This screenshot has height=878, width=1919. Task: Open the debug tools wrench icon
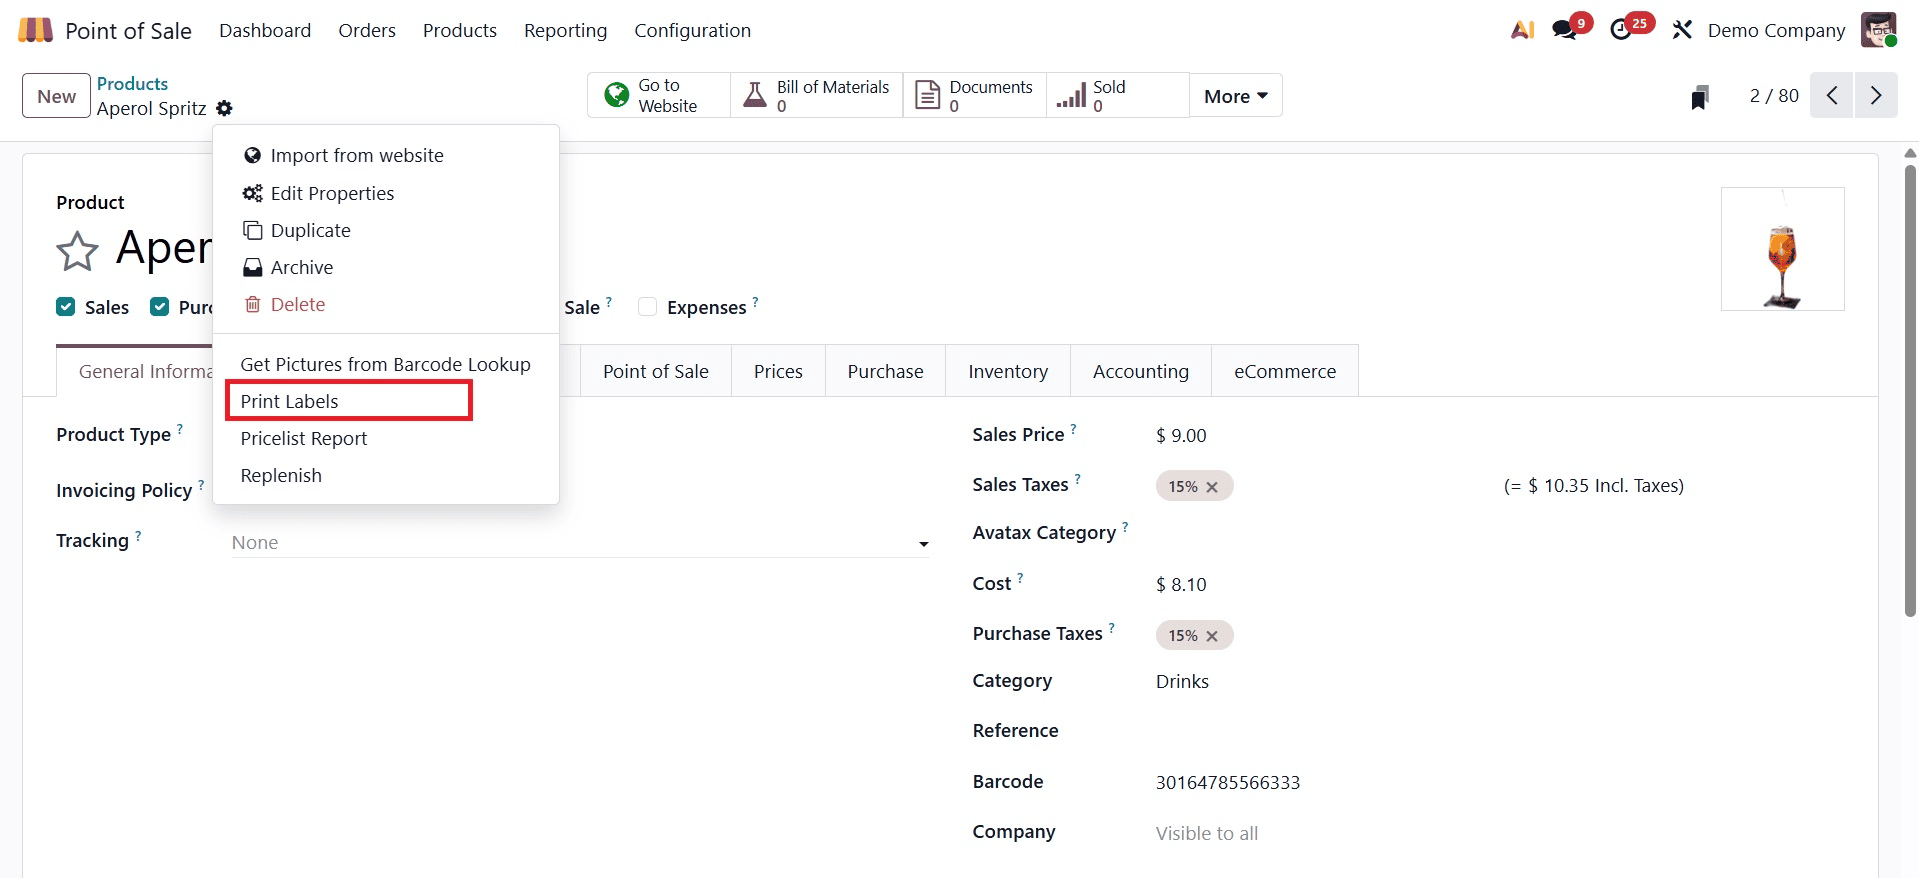tap(1682, 30)
